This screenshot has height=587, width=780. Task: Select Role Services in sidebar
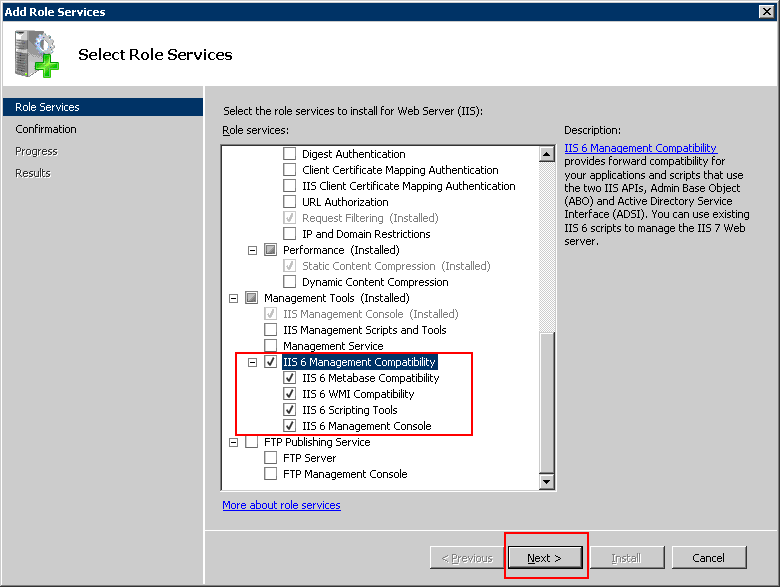pyautogui.click(x=47, y=107)
